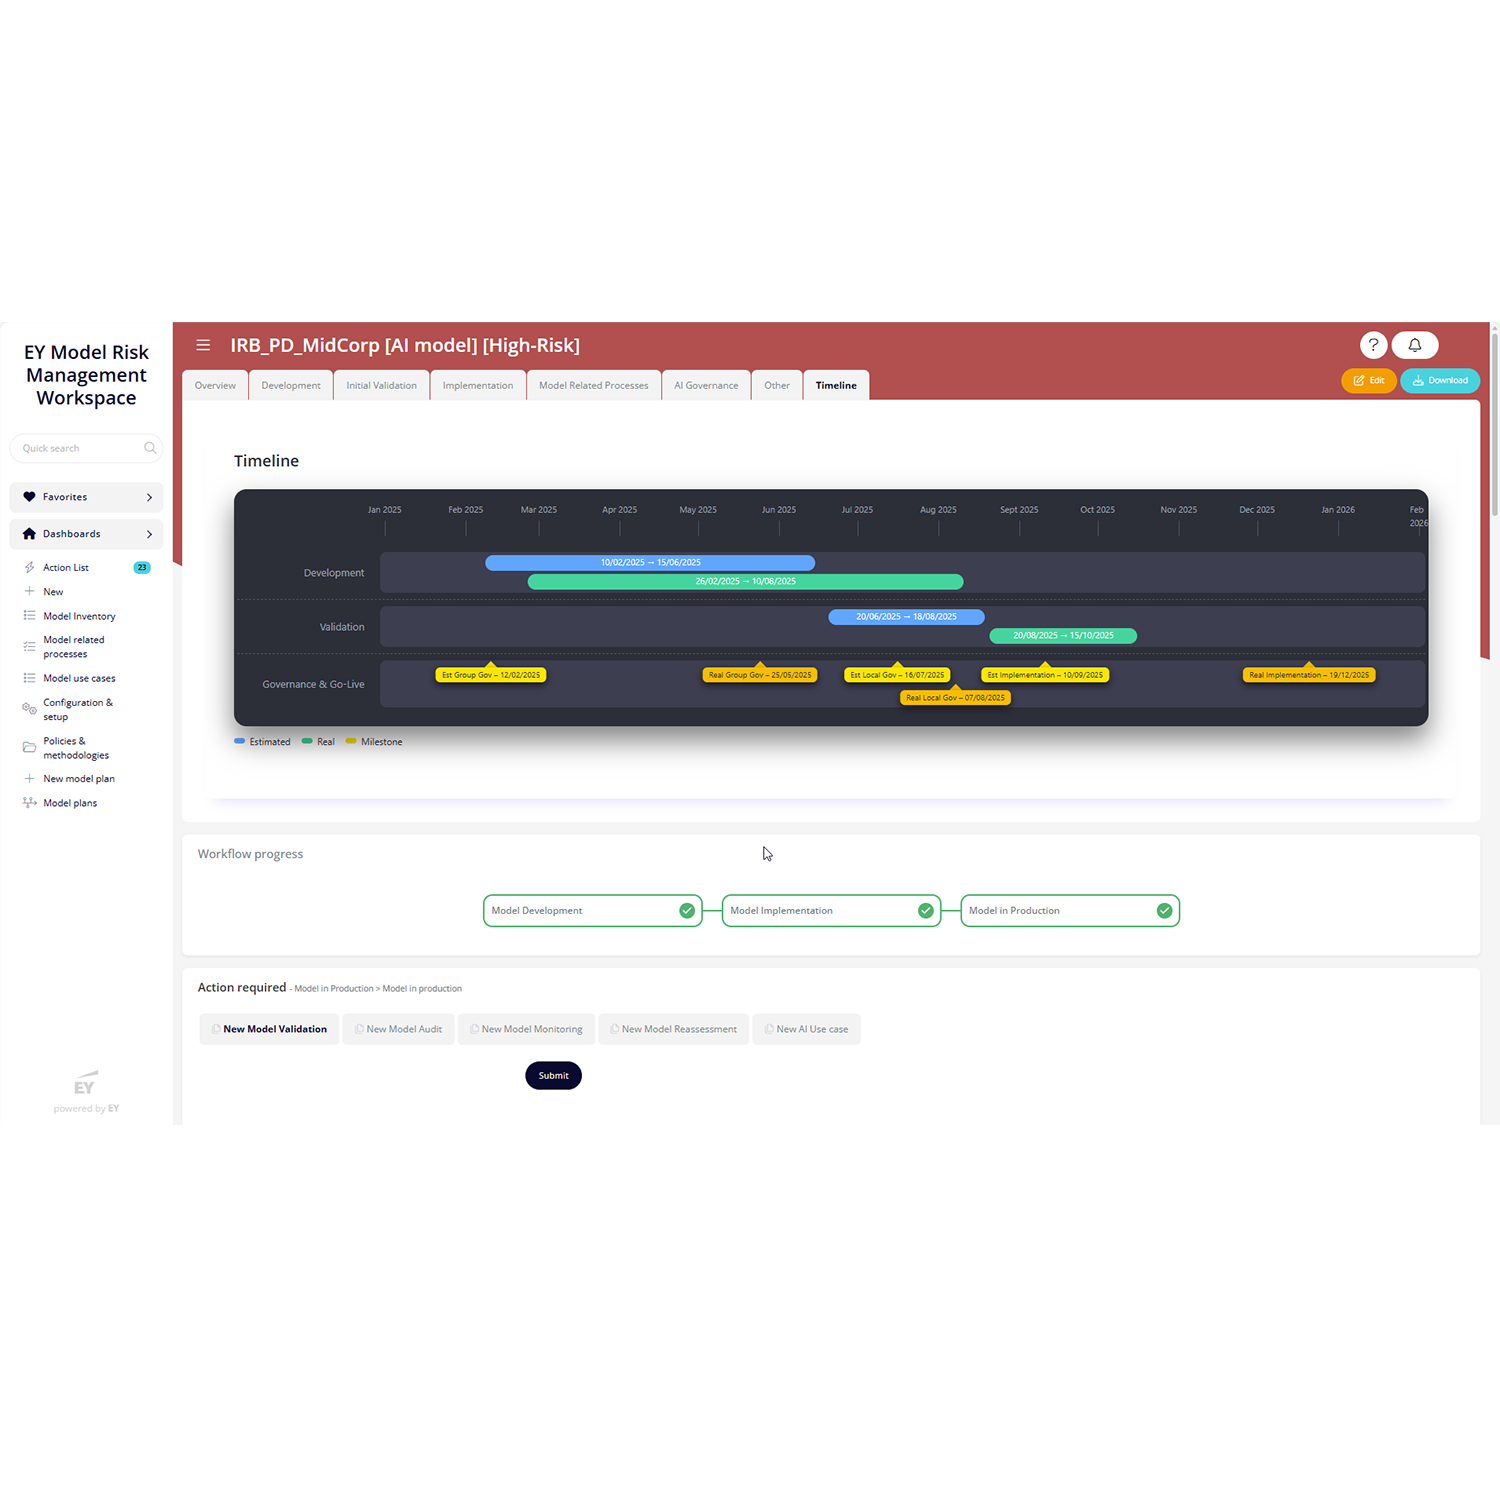The height and width of the screenshot is (1500, 1500).
Task: Open notifications bell icon
Action: coord(1415,345)
